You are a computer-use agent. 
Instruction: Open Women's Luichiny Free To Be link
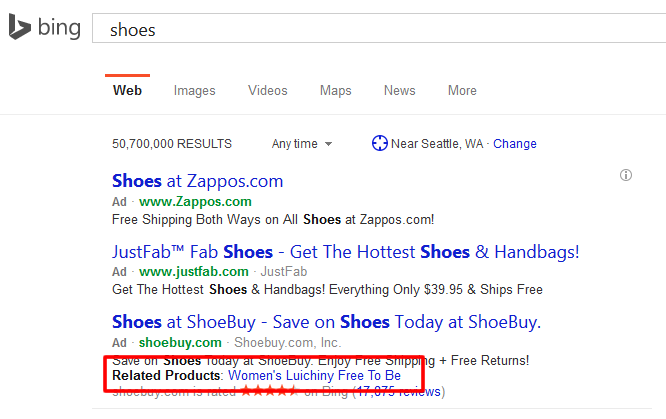coord(314,375)
